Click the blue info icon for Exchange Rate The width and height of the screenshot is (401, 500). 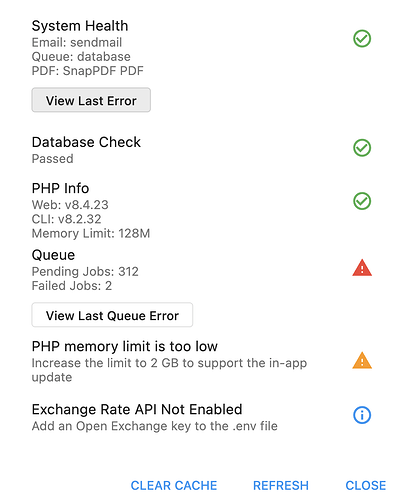(x=362, y=415)
